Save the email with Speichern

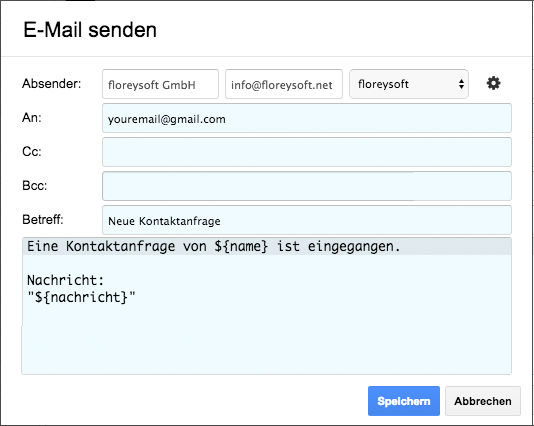pyautogui.click(x=404, y=401)
